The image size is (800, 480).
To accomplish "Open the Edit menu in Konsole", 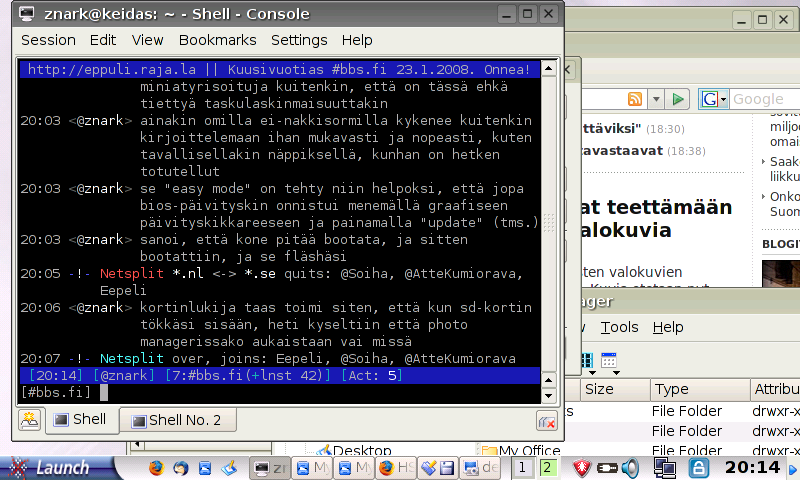I will click(103, 40).
